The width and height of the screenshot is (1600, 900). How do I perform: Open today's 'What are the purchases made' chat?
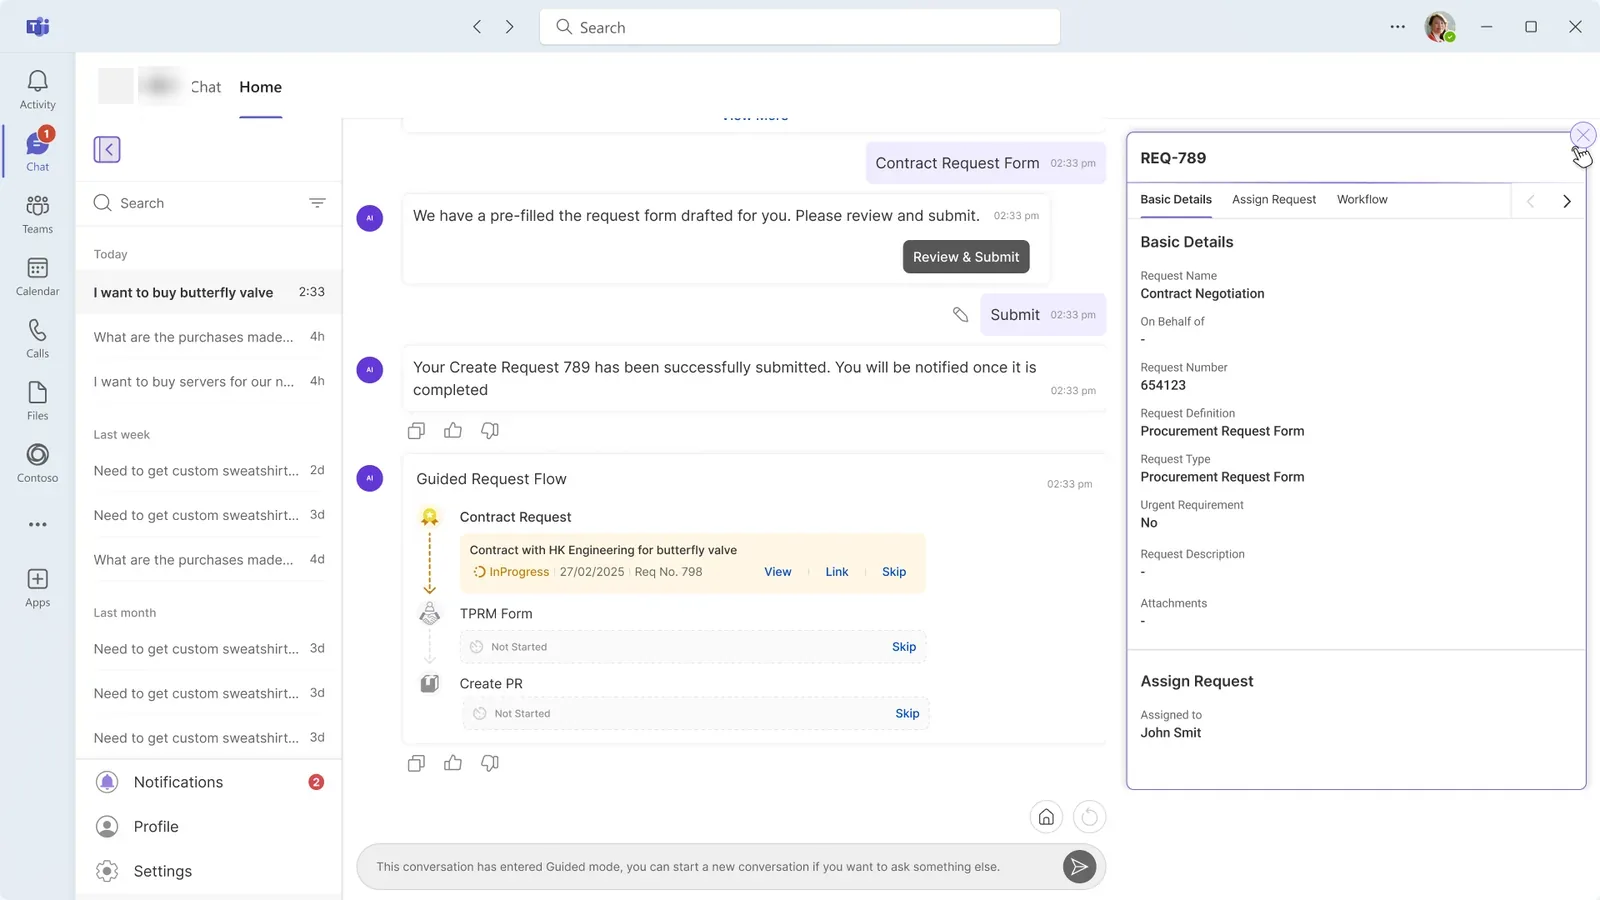[x=209, y=337]
